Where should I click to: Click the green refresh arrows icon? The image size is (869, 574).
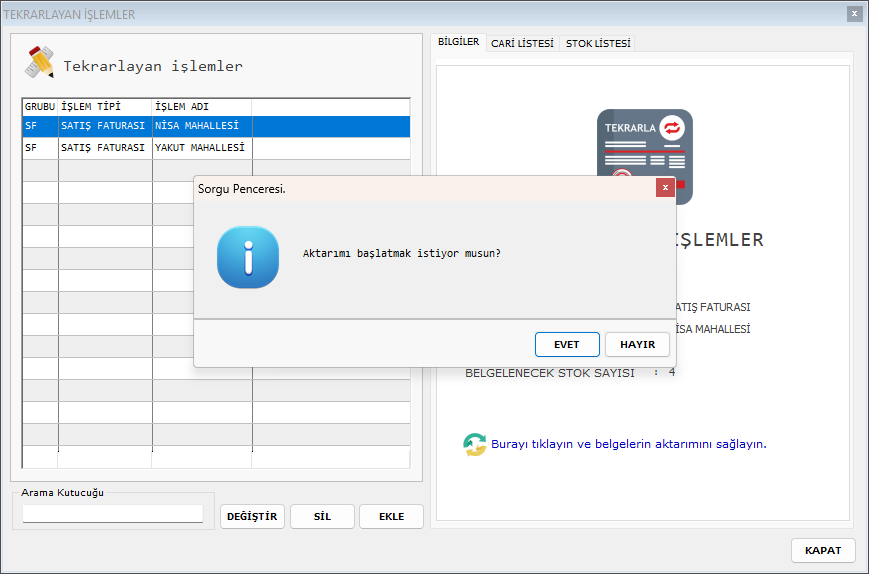tap(474, 444)
